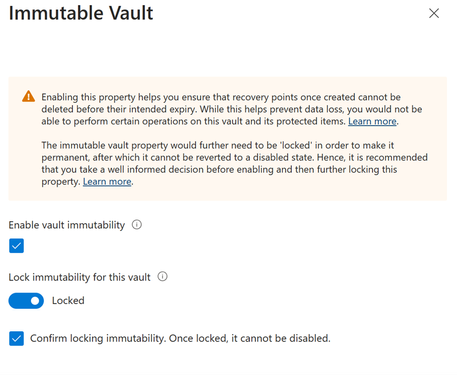This screenshot has height=375, width=457.
Task: Close the Immutable Vault panel
Action: 434,13
